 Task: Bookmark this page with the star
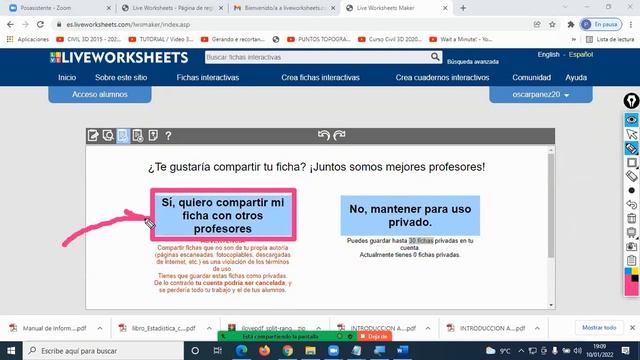[552, 24]
